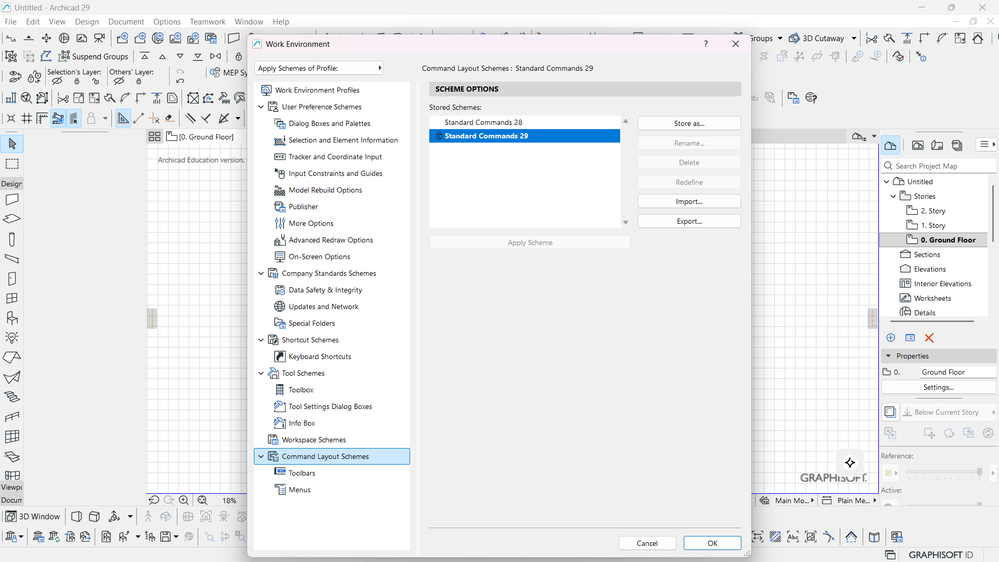Screen dimensions: 999x562
Task: Open the Toolbars settings page
Action: pos(301,473)
